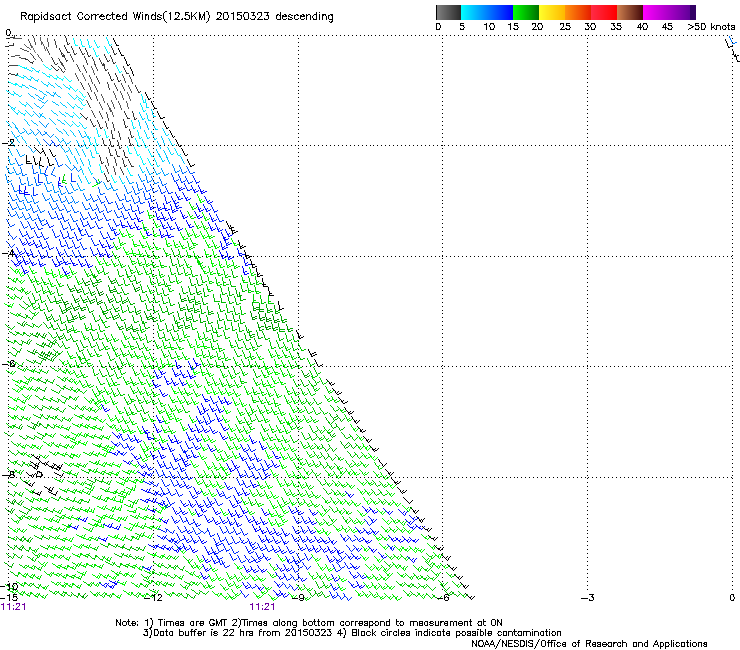Image resolution: width=740 pixels, height=650 pixels.
Task: Click the "20" label under the color bar
Action: point(537,27)
